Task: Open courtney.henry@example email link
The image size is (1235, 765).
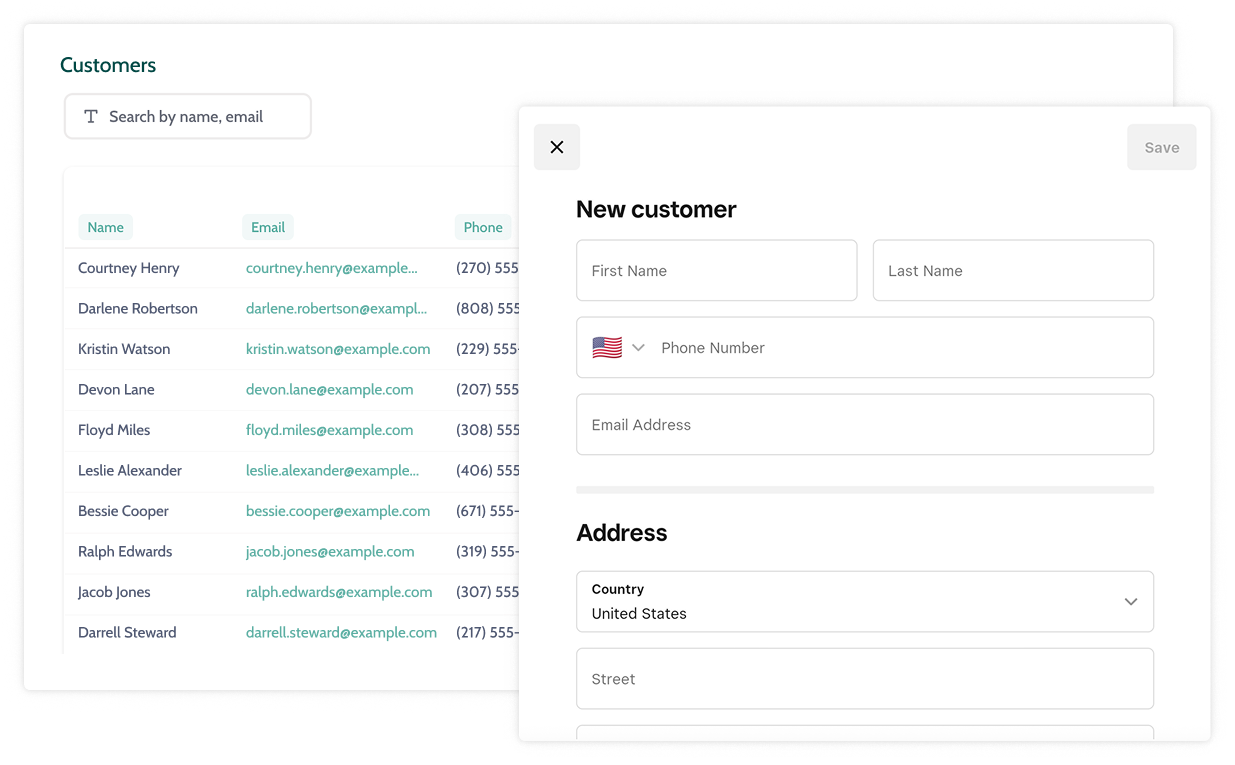Action: [332, 268]
